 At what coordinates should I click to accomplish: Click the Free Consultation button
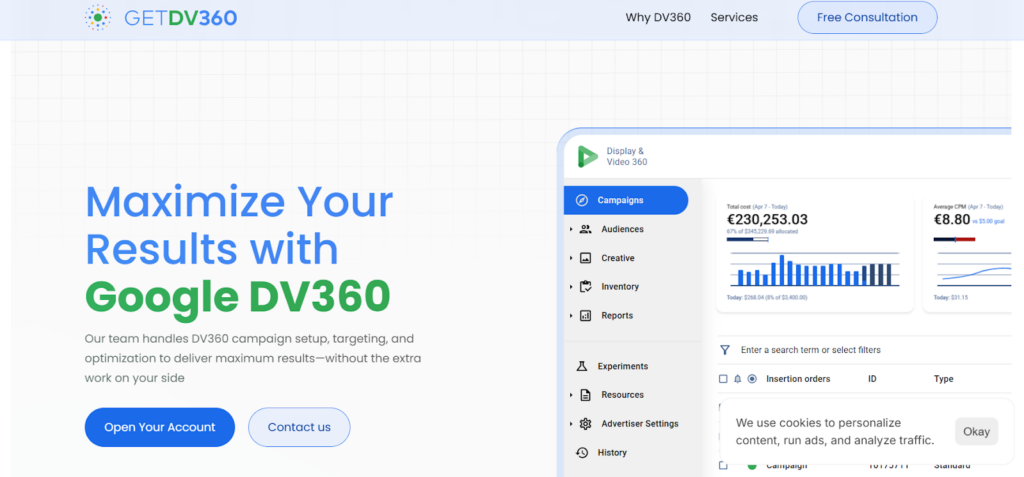click(x=867, y=17)
